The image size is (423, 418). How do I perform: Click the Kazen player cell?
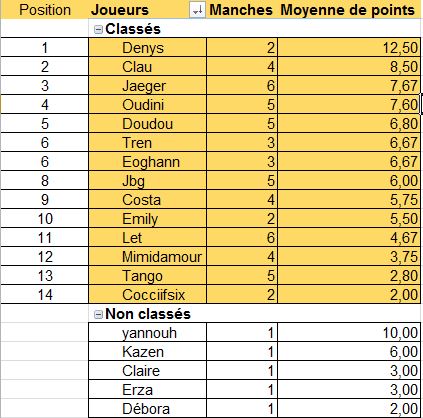tap(147, 351)
